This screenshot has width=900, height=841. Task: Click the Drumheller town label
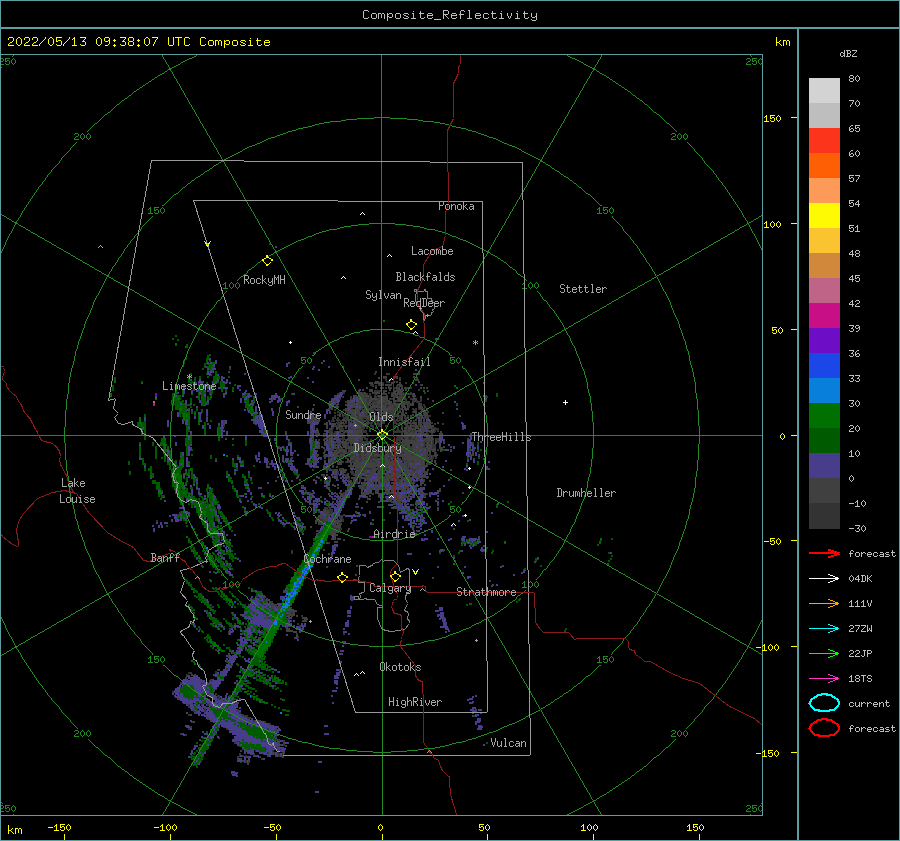click(586, 493)
